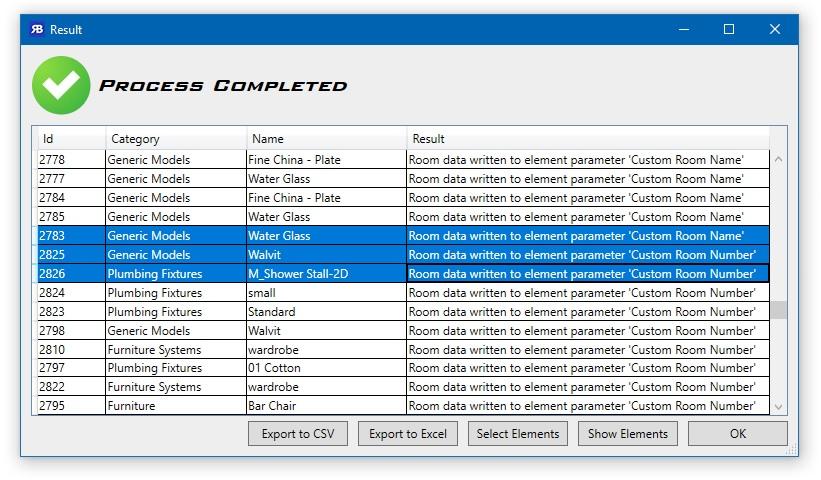Confirm with the OK button
Screen dimensions: 821x480
tap(738, 433)
